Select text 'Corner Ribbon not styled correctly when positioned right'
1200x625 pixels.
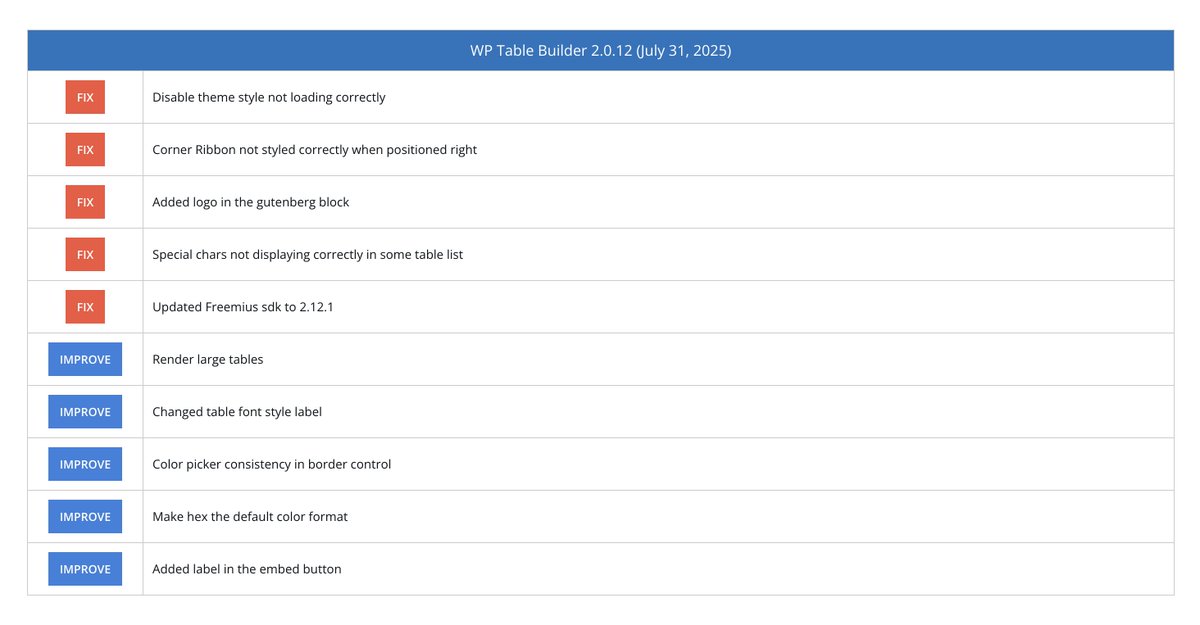point(315,150)
